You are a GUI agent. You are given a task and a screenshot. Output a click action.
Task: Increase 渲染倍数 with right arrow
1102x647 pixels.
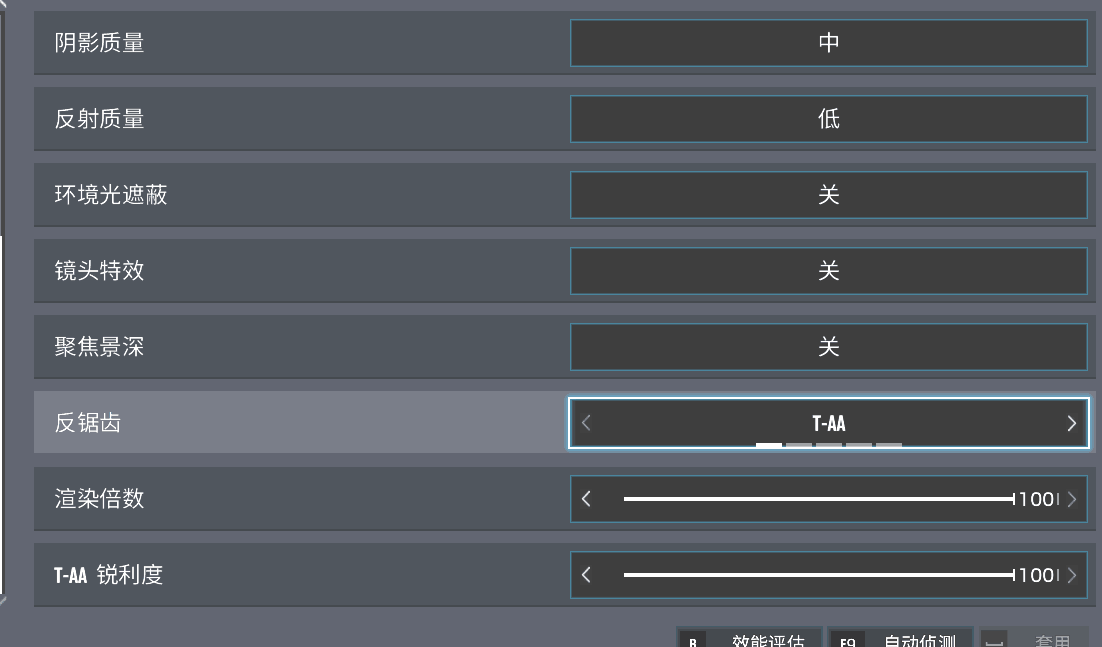click(x=1072, y=498)
